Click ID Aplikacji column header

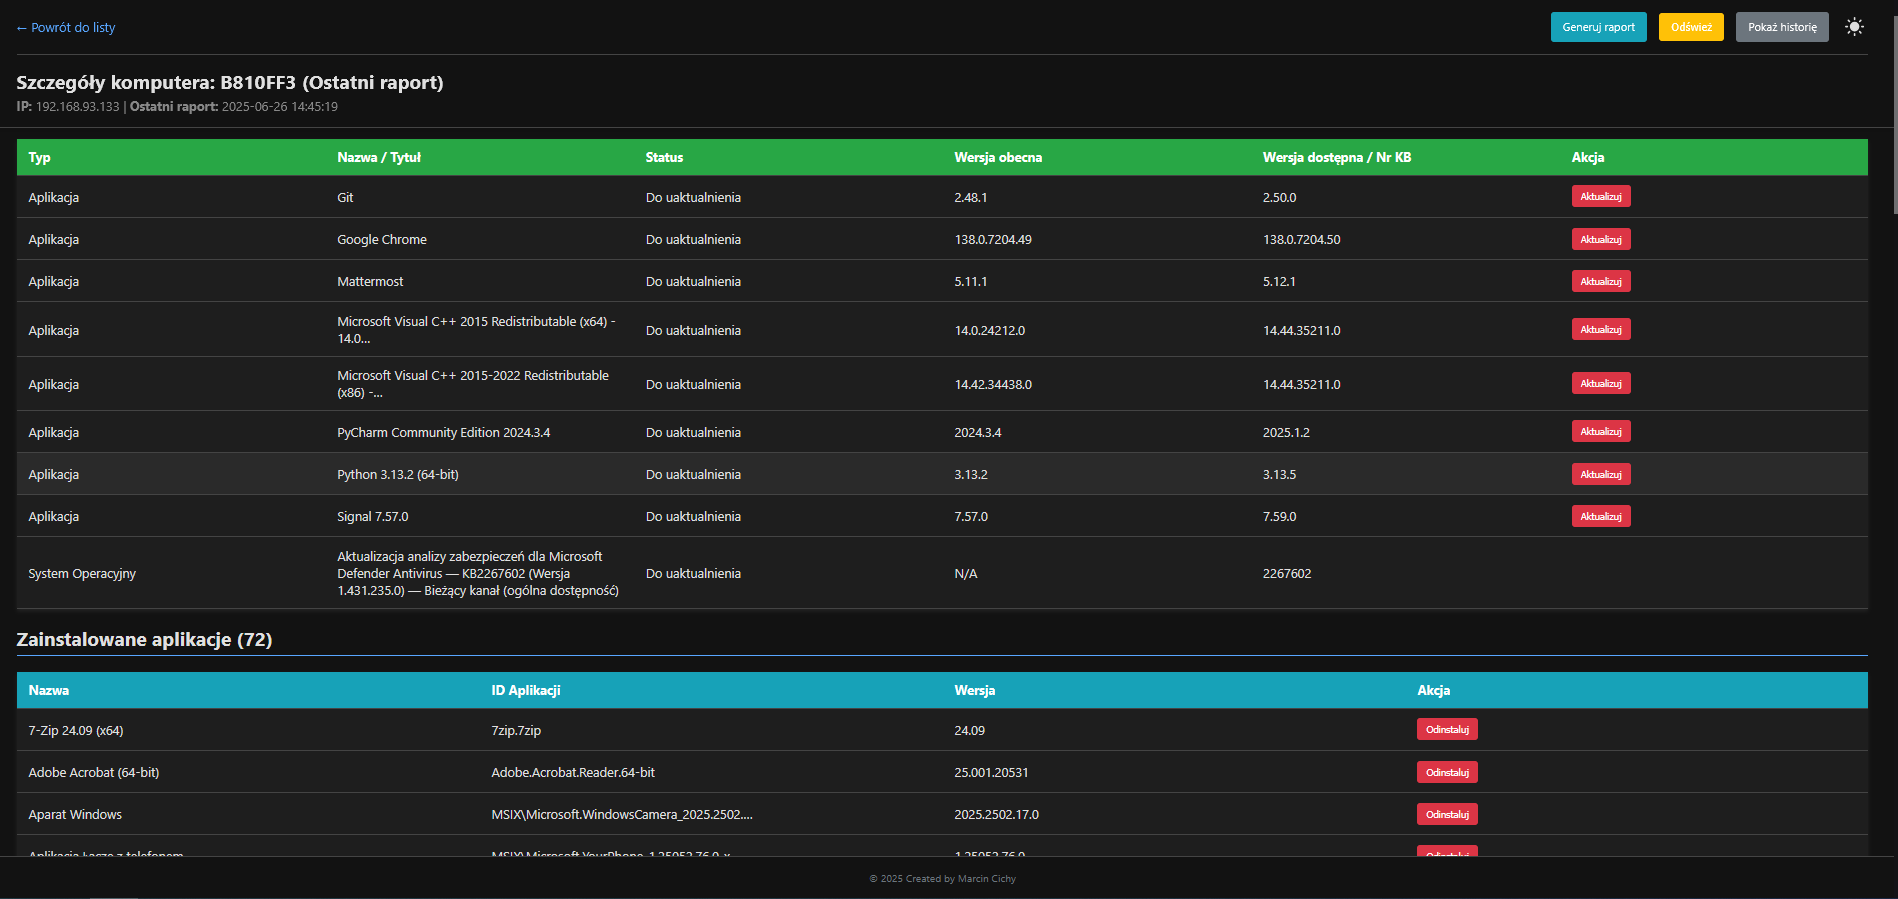pyautogui.click(x=526, y=690)
